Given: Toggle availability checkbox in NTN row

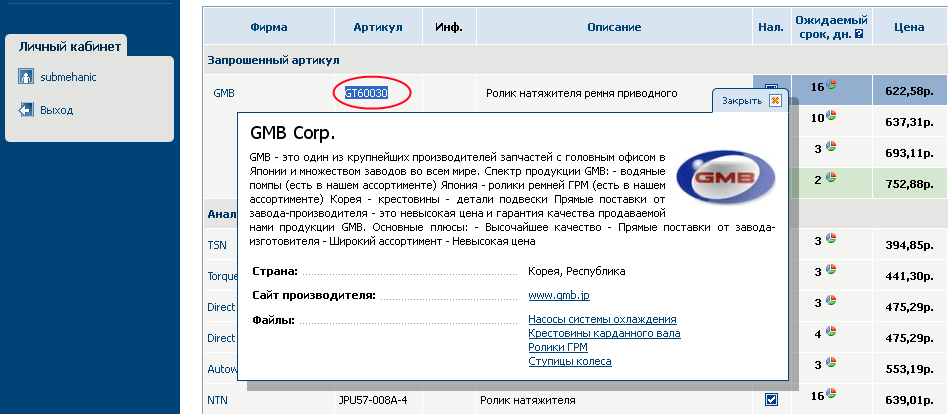Looking at the screenshot, I should [x=771, y=399].
